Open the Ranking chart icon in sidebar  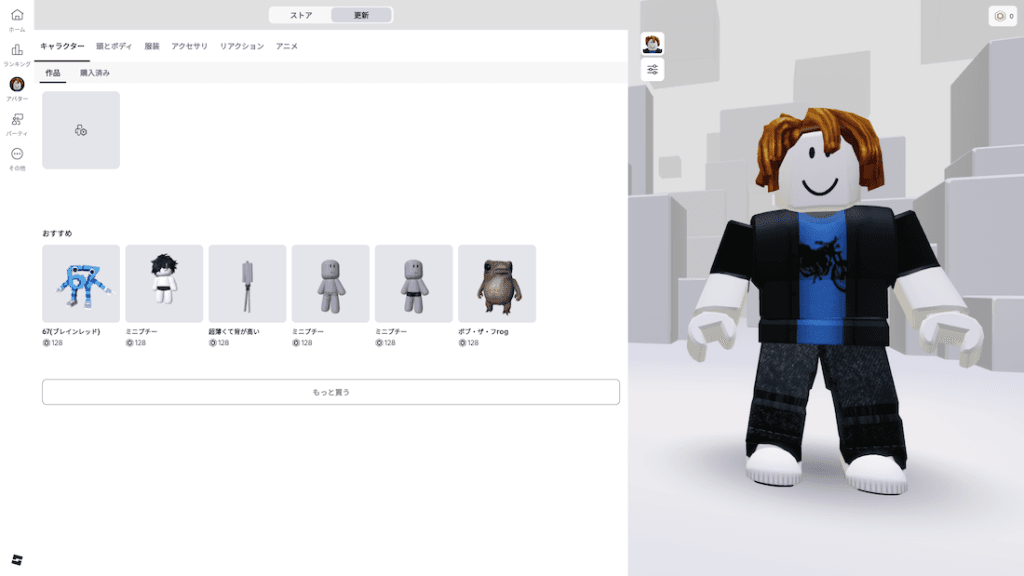[x=17, y=50]
